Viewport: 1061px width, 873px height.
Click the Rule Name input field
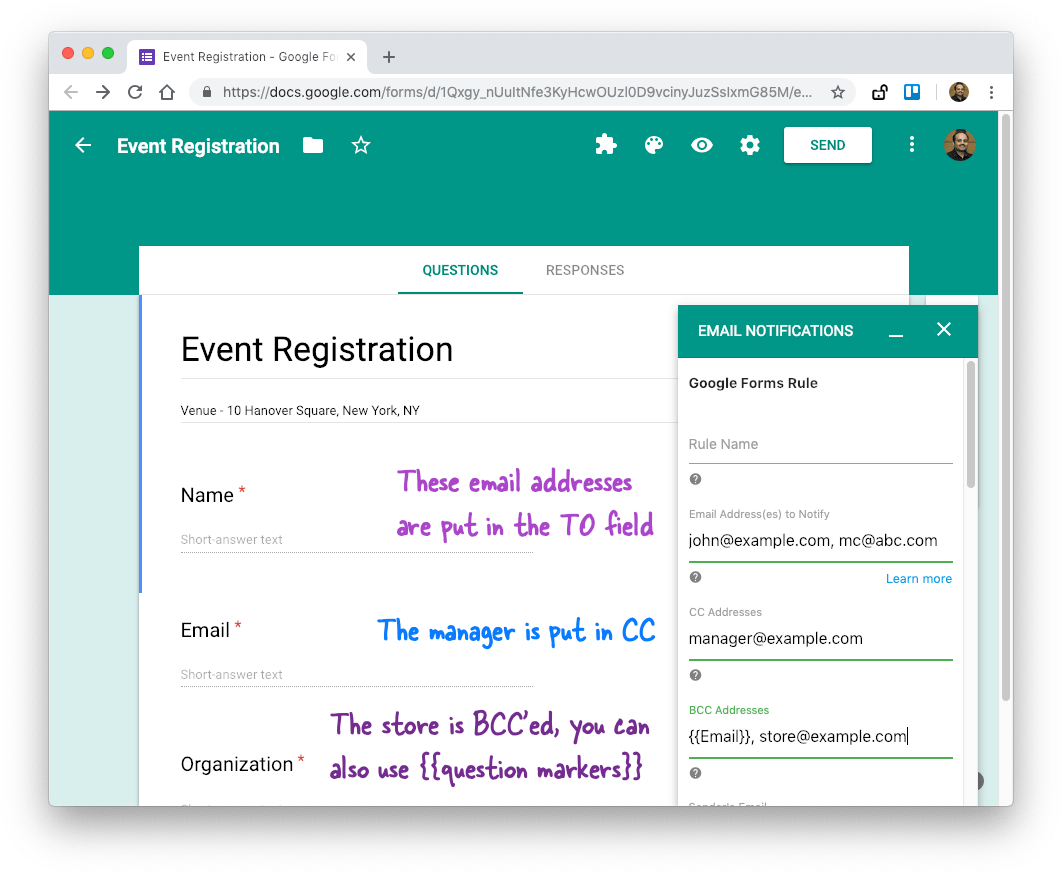tap(820, 444)
